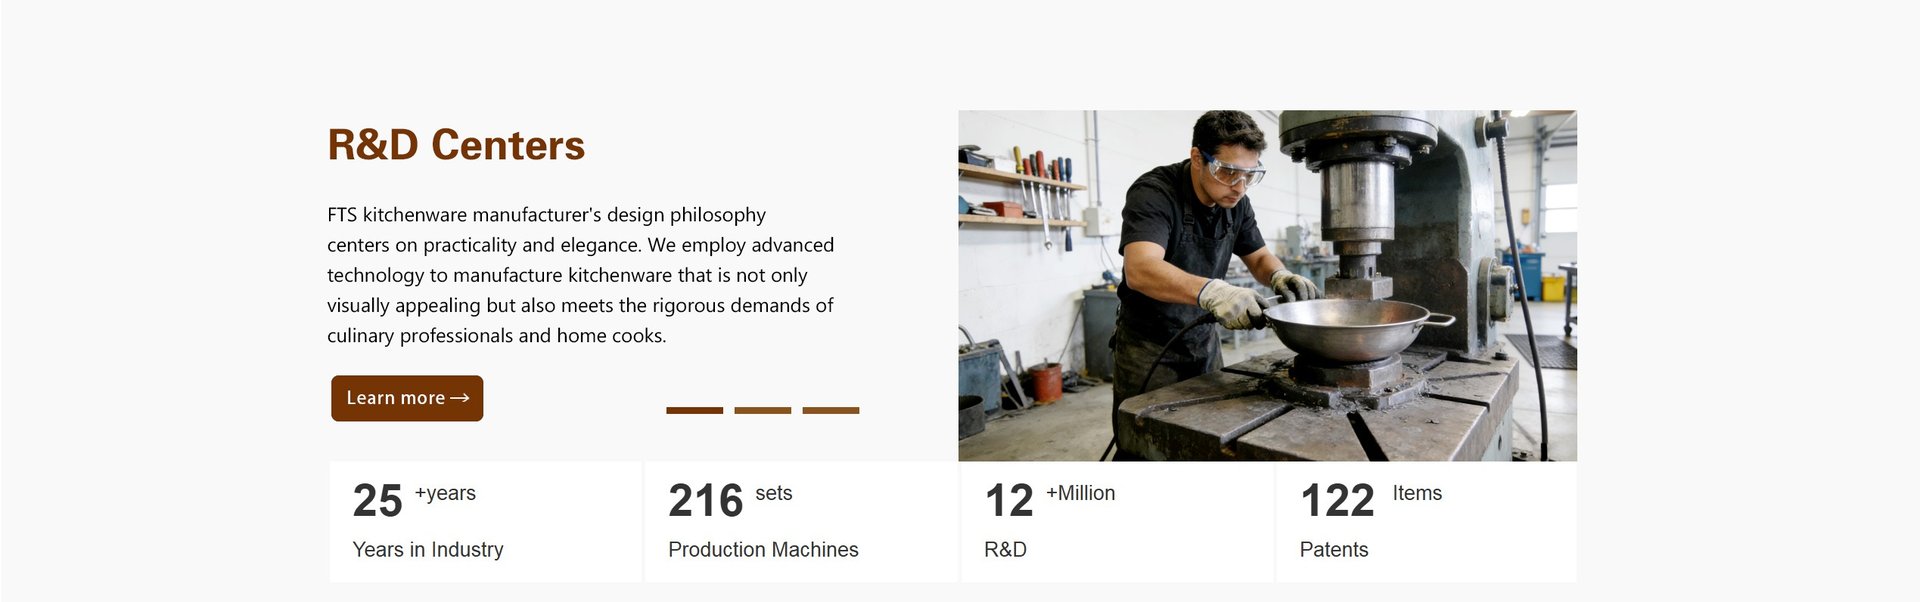Click the +Million suffix label
1920x602 pixels.
(x=1080, y=493)
